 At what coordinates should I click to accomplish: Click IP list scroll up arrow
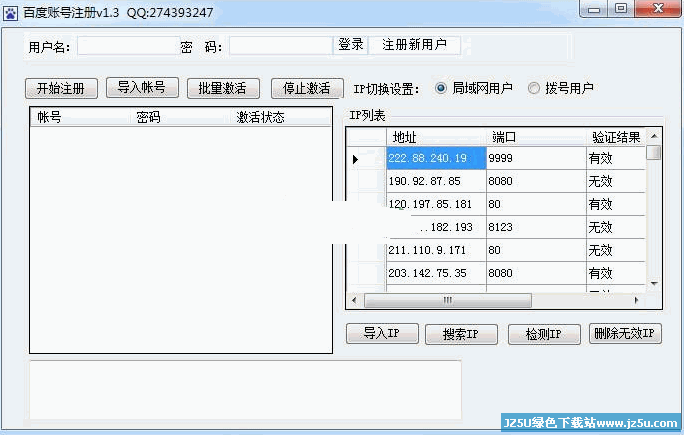[654, 136]
